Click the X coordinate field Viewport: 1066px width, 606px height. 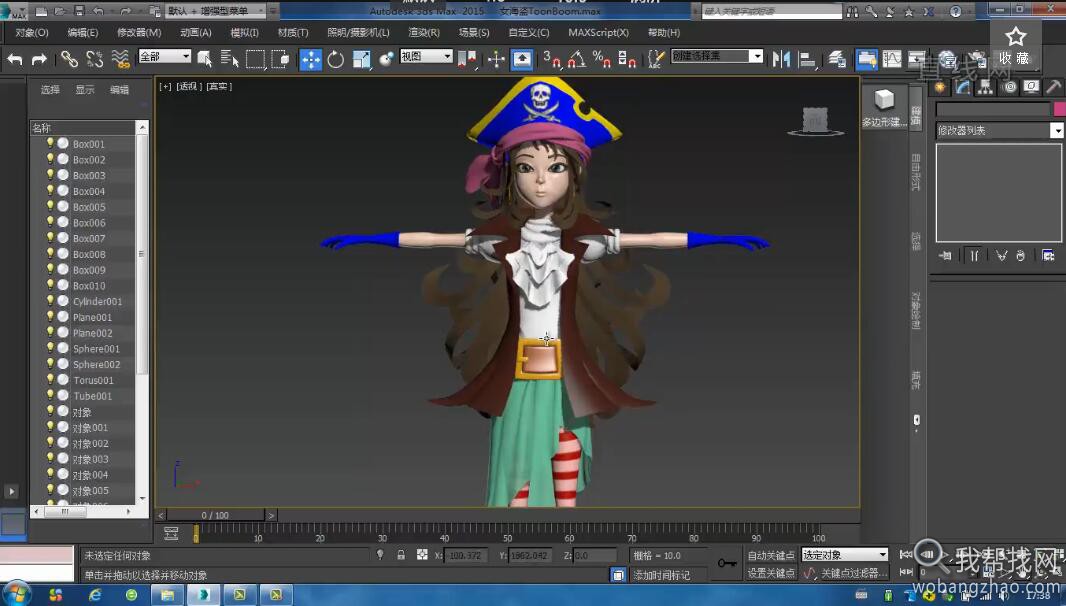[x=465, y=556]
